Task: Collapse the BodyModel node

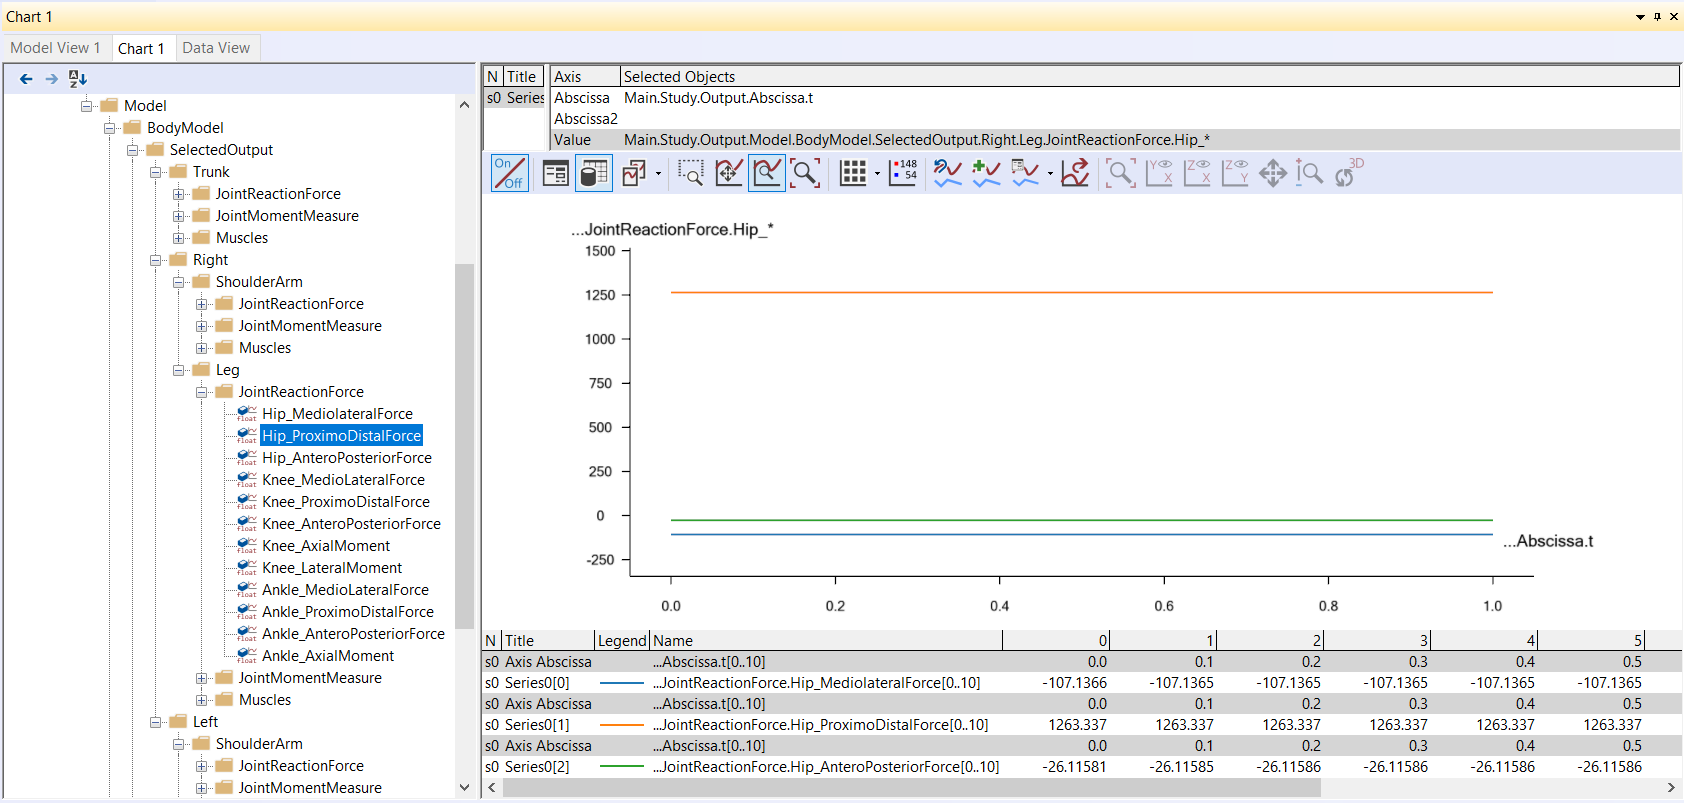Action: (110, 128)
